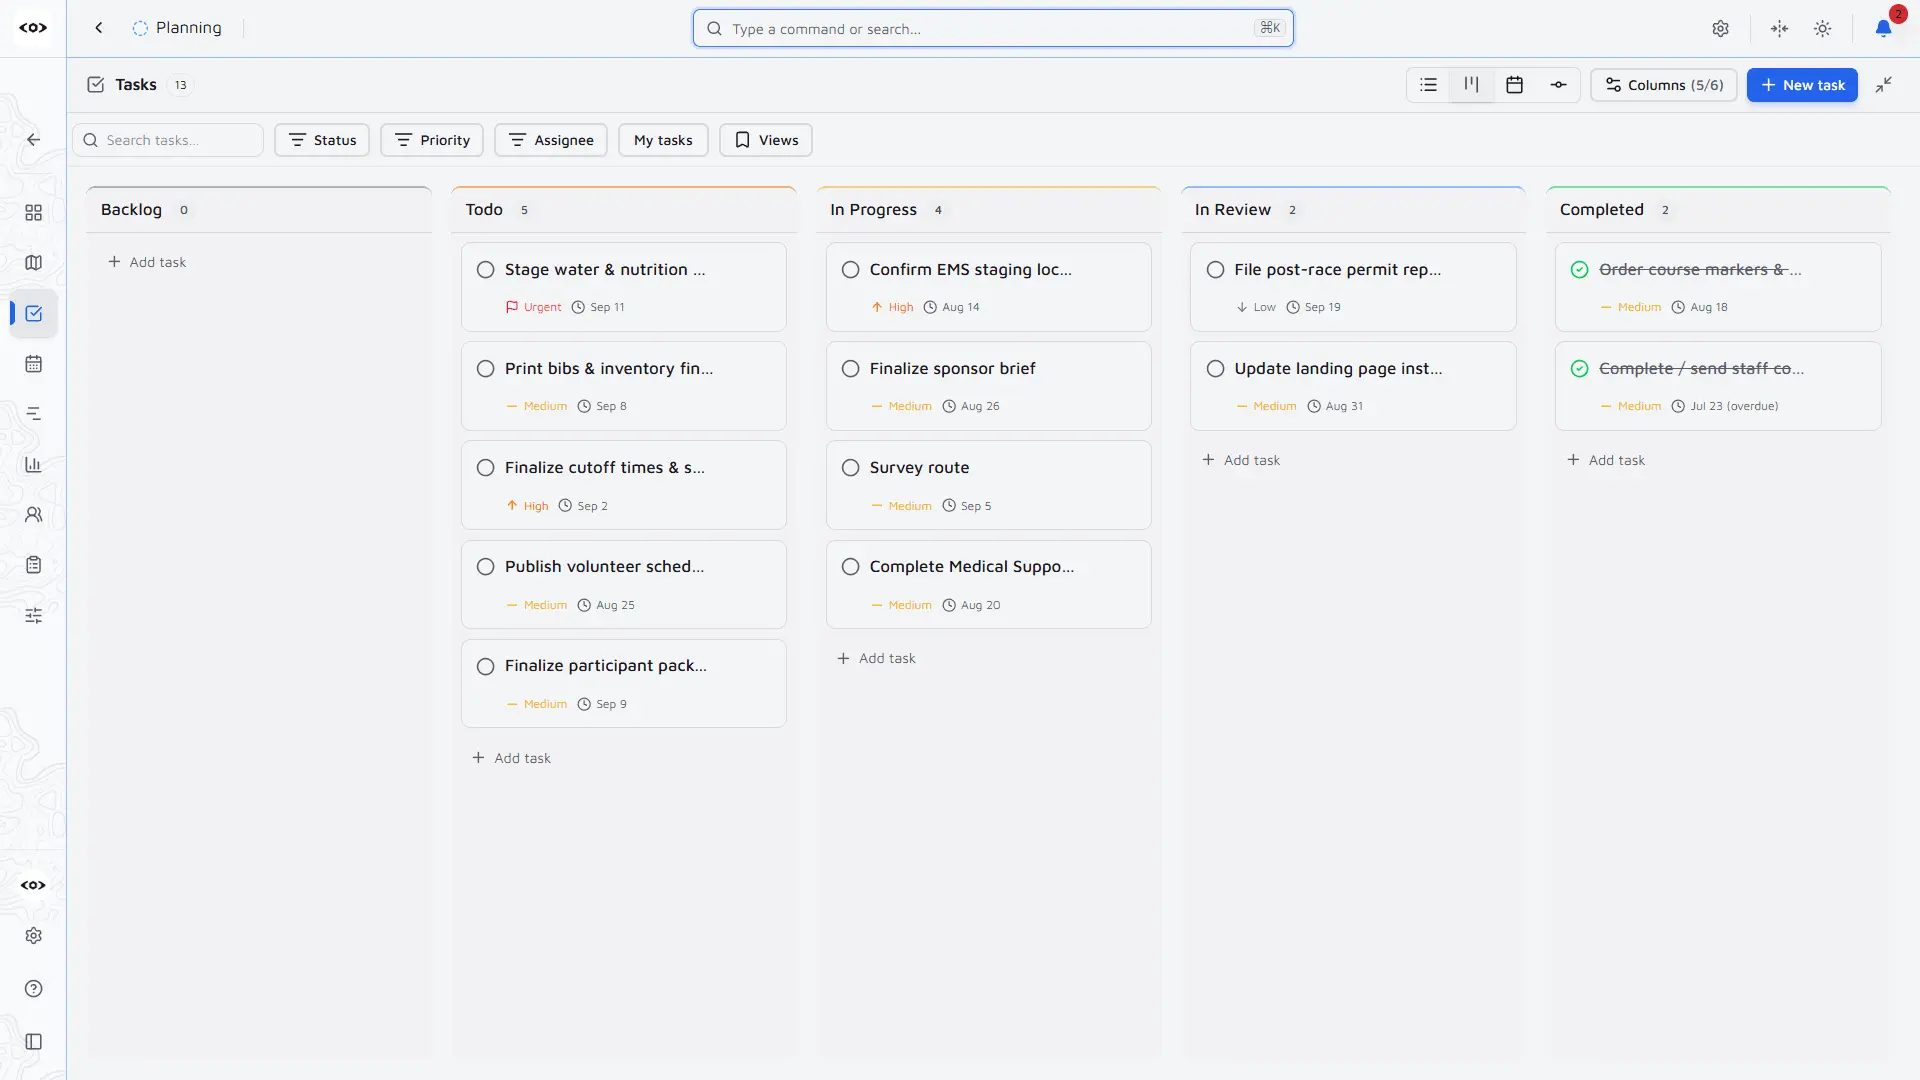1920x1080 pixels.
Task: Switch to list view
Action: (x=1428, y=85)
